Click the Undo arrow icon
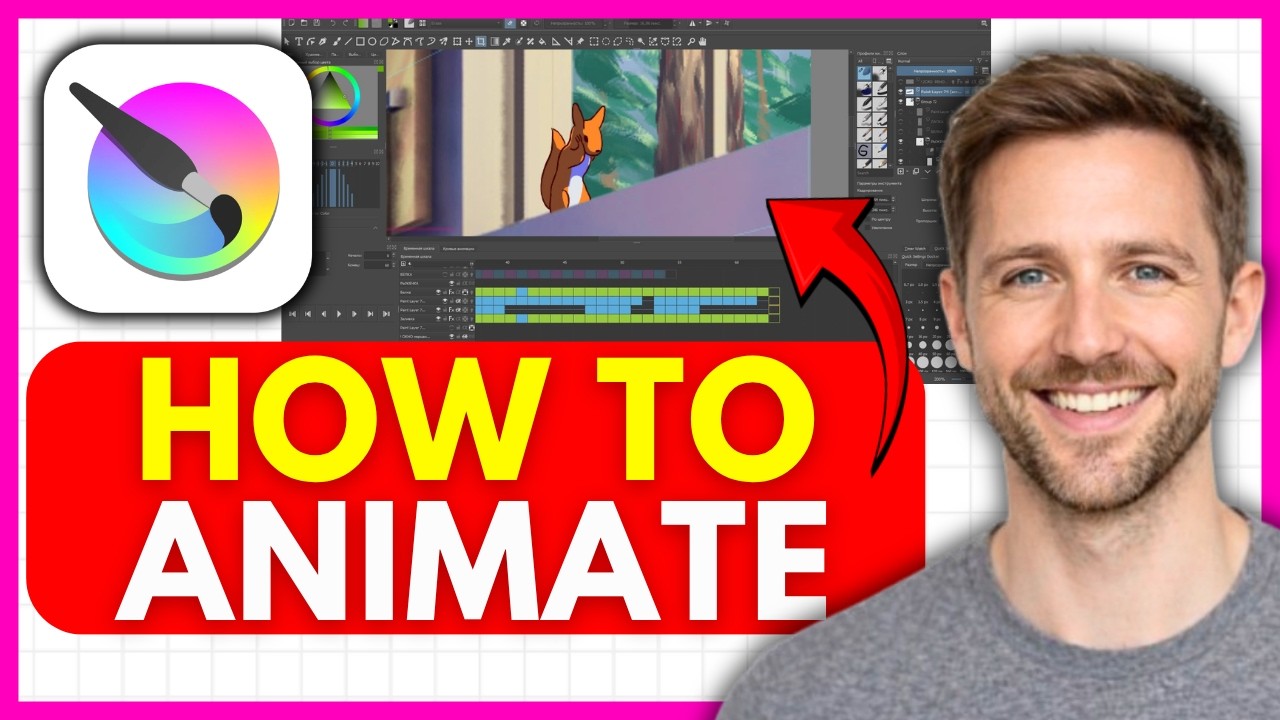Viewport: 1280px width, 720px height. pos(333,23)
